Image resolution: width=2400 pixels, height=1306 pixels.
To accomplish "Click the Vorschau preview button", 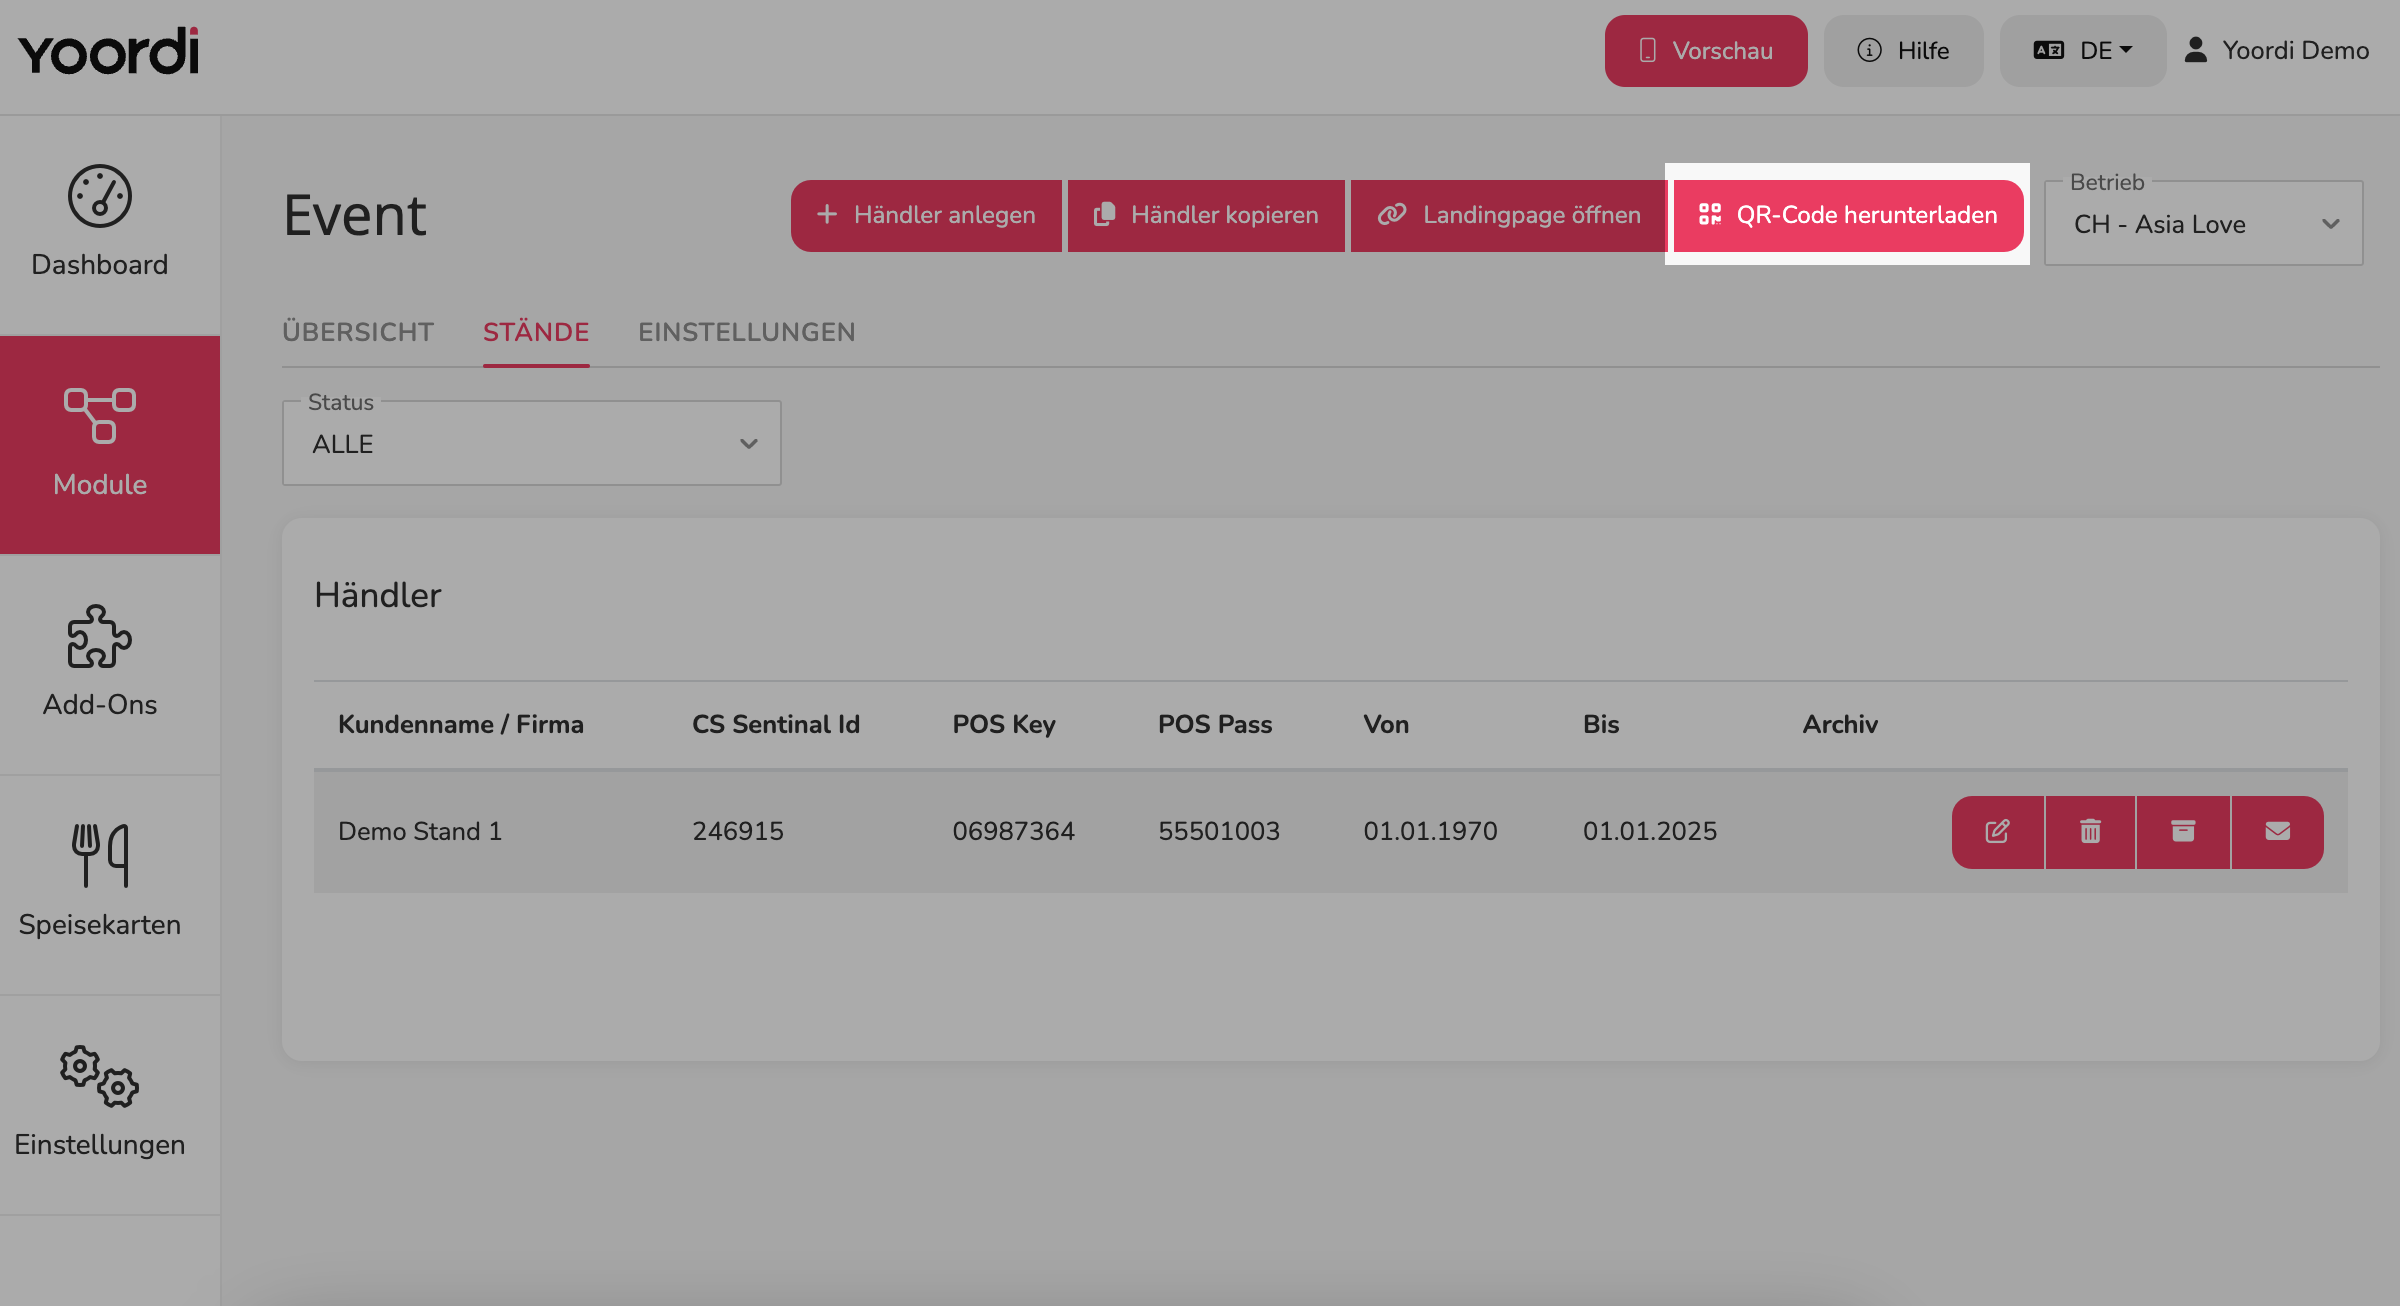I will (1706, 50).
